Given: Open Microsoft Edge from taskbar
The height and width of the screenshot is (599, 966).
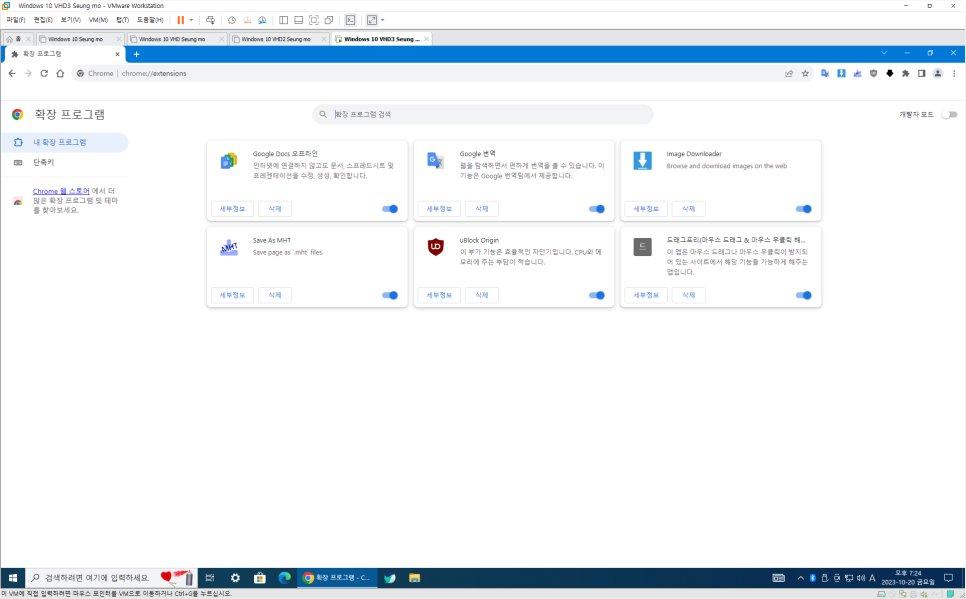Looking at the screenshot, I should click(285, 578).
